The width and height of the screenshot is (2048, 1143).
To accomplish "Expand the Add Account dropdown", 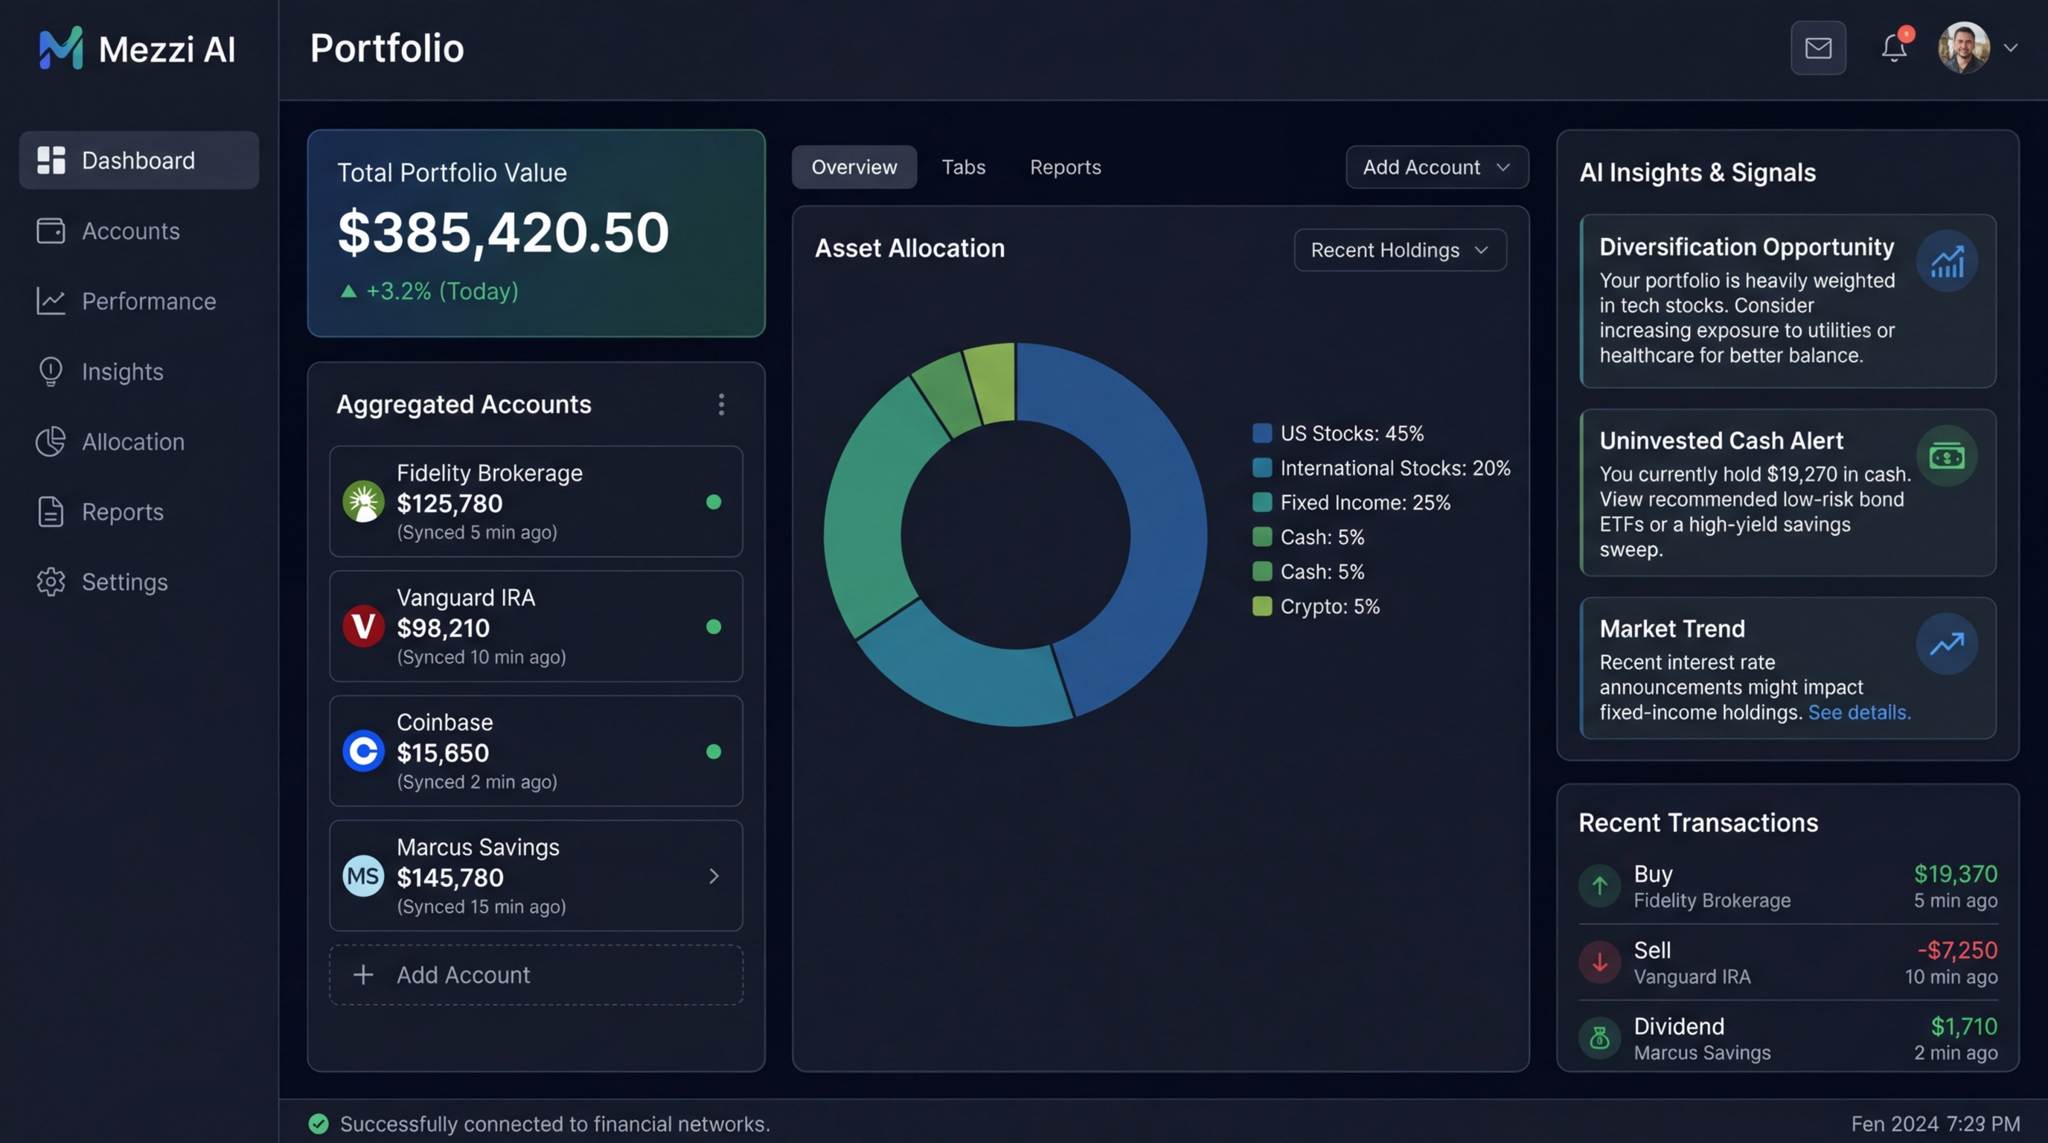I will (1436, 167).
